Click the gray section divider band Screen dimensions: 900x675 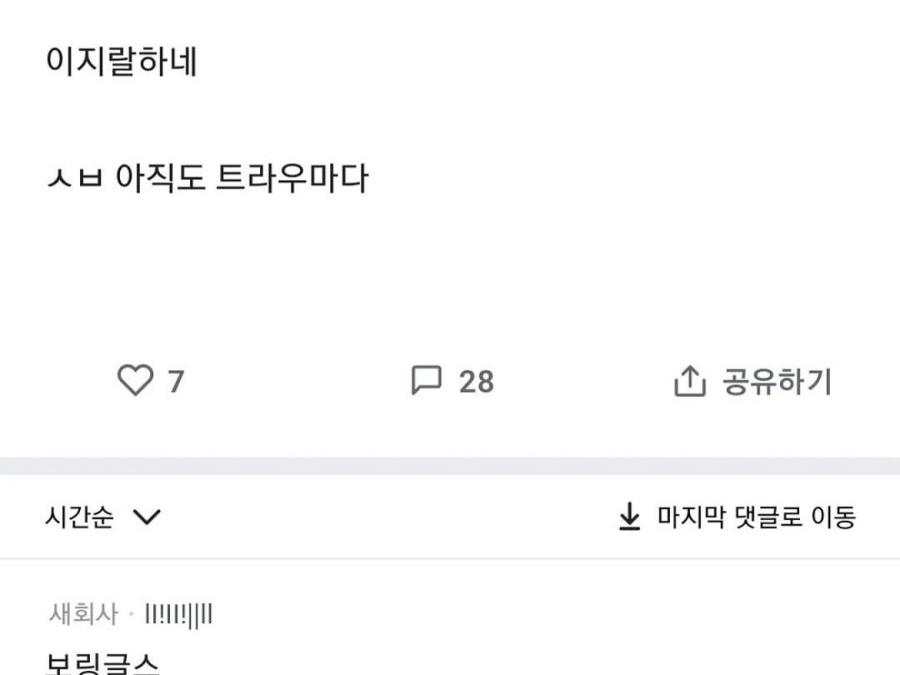coord(450,466)
